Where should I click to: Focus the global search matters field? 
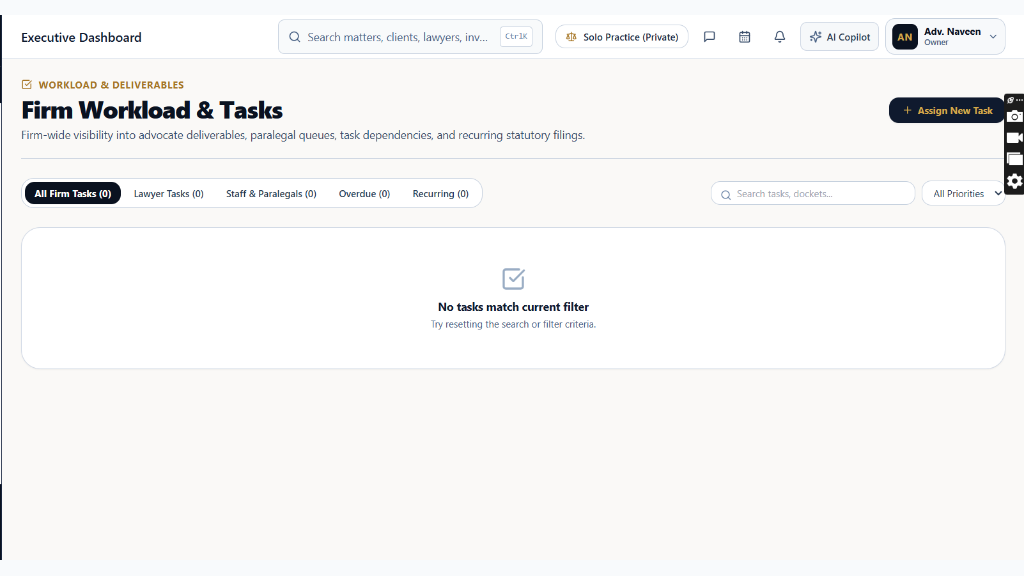pyautogui.click(x=410, y=37)
